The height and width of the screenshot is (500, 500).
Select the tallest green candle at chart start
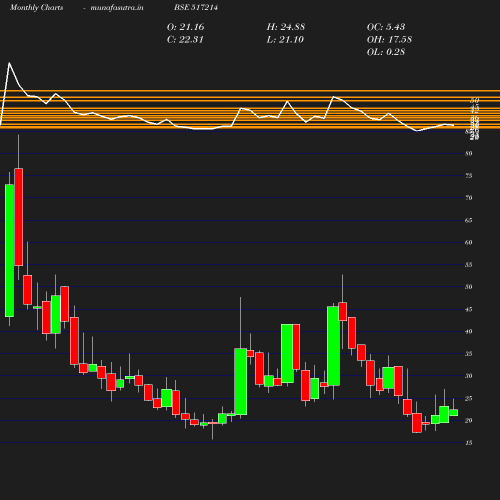point(9,250)
